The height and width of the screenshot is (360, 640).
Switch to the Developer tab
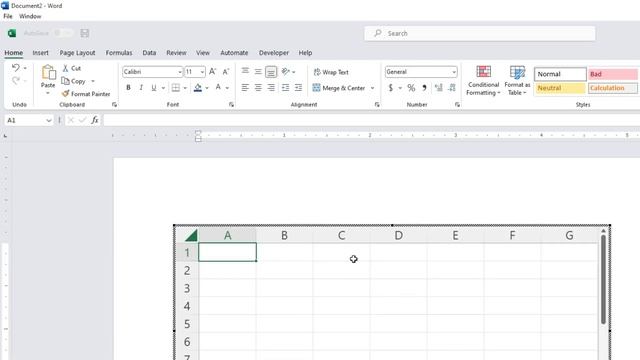click(x=273, y=53)
